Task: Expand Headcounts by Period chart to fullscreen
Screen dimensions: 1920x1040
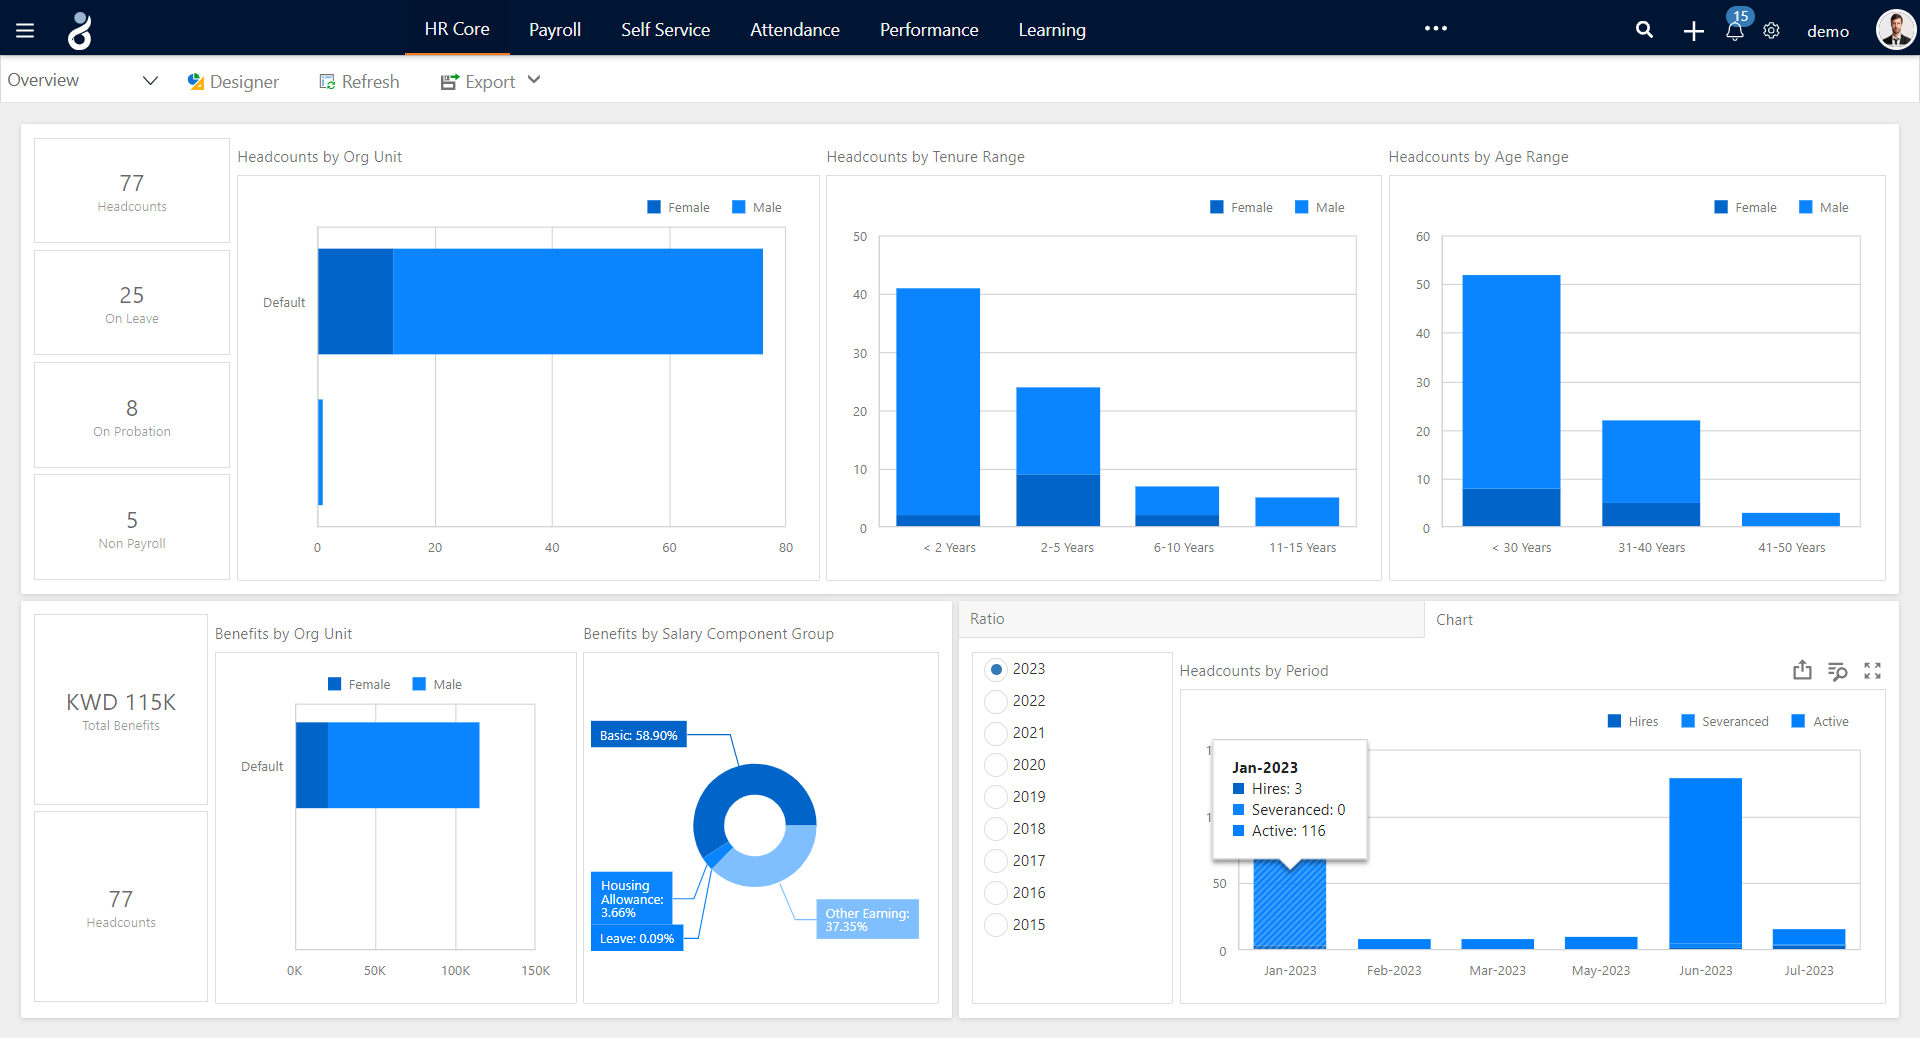Action: 1872,670
